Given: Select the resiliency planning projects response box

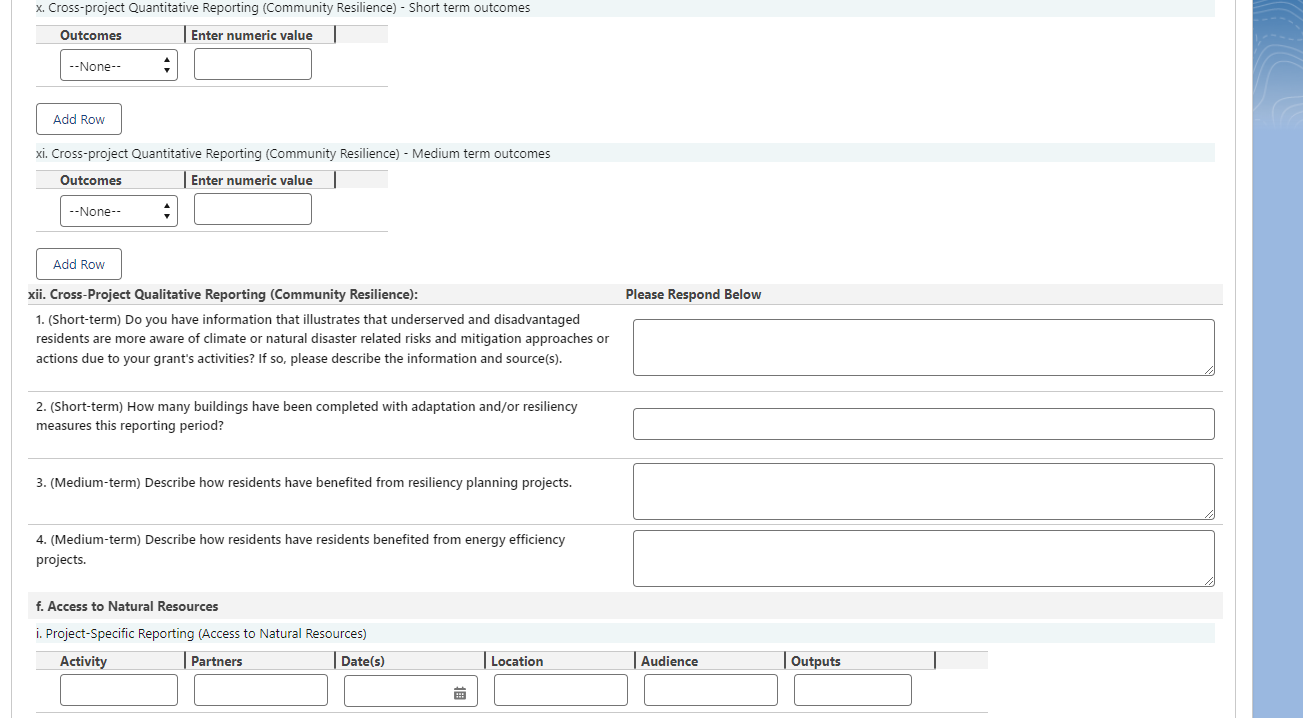Looking at the screenshot, I should (x=922, y=491).
